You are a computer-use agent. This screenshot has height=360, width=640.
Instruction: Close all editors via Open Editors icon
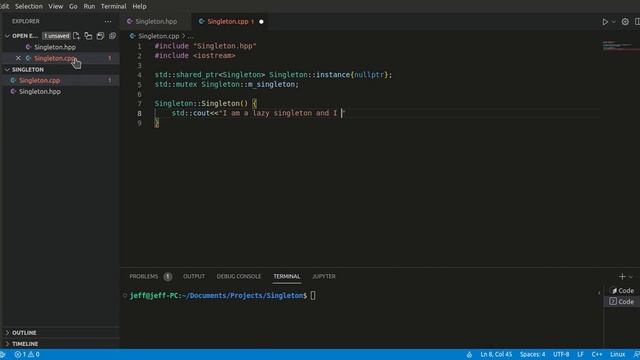pos(112,36)
